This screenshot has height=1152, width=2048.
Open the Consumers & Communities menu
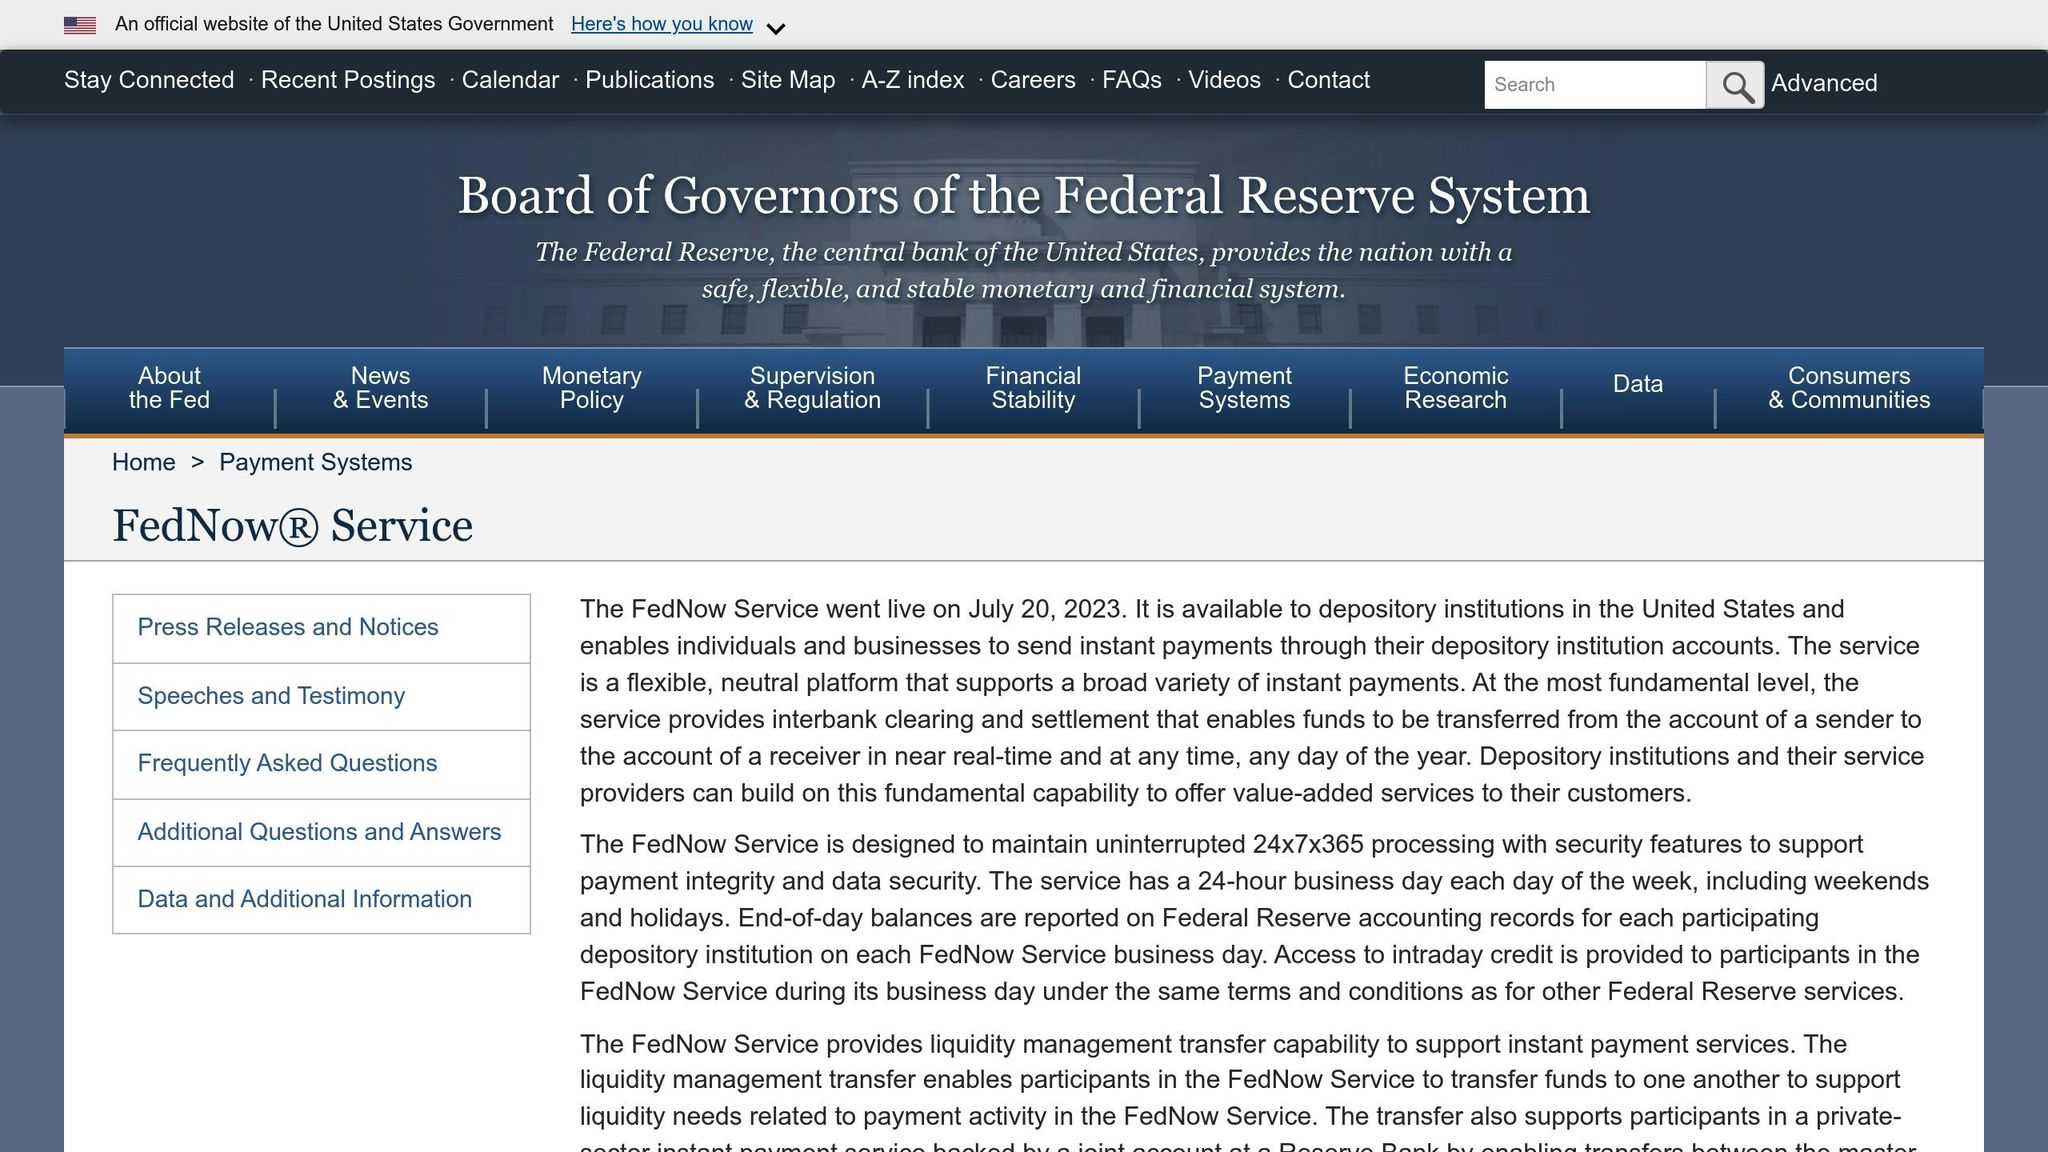coord(1848,388)
